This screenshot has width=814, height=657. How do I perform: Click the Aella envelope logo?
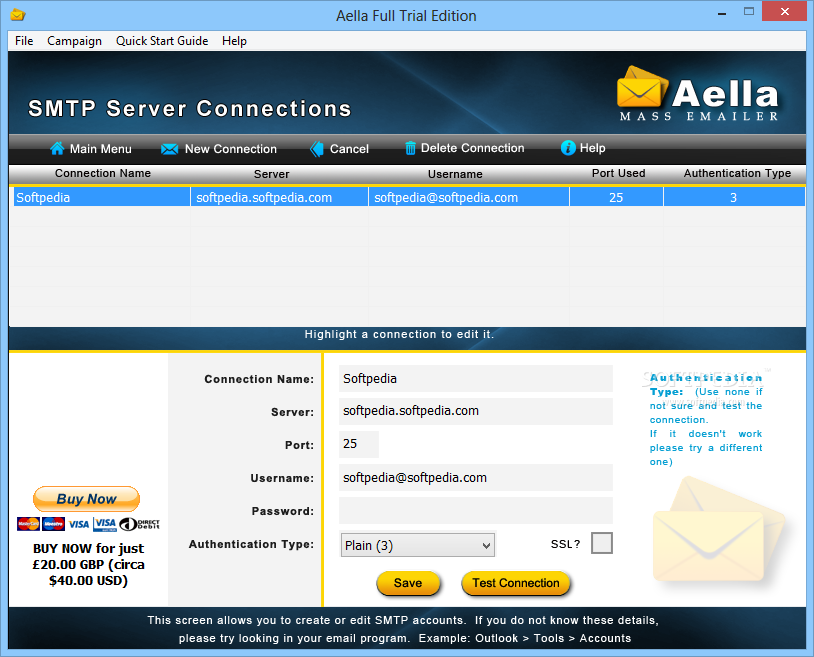(x=641, y=87)
